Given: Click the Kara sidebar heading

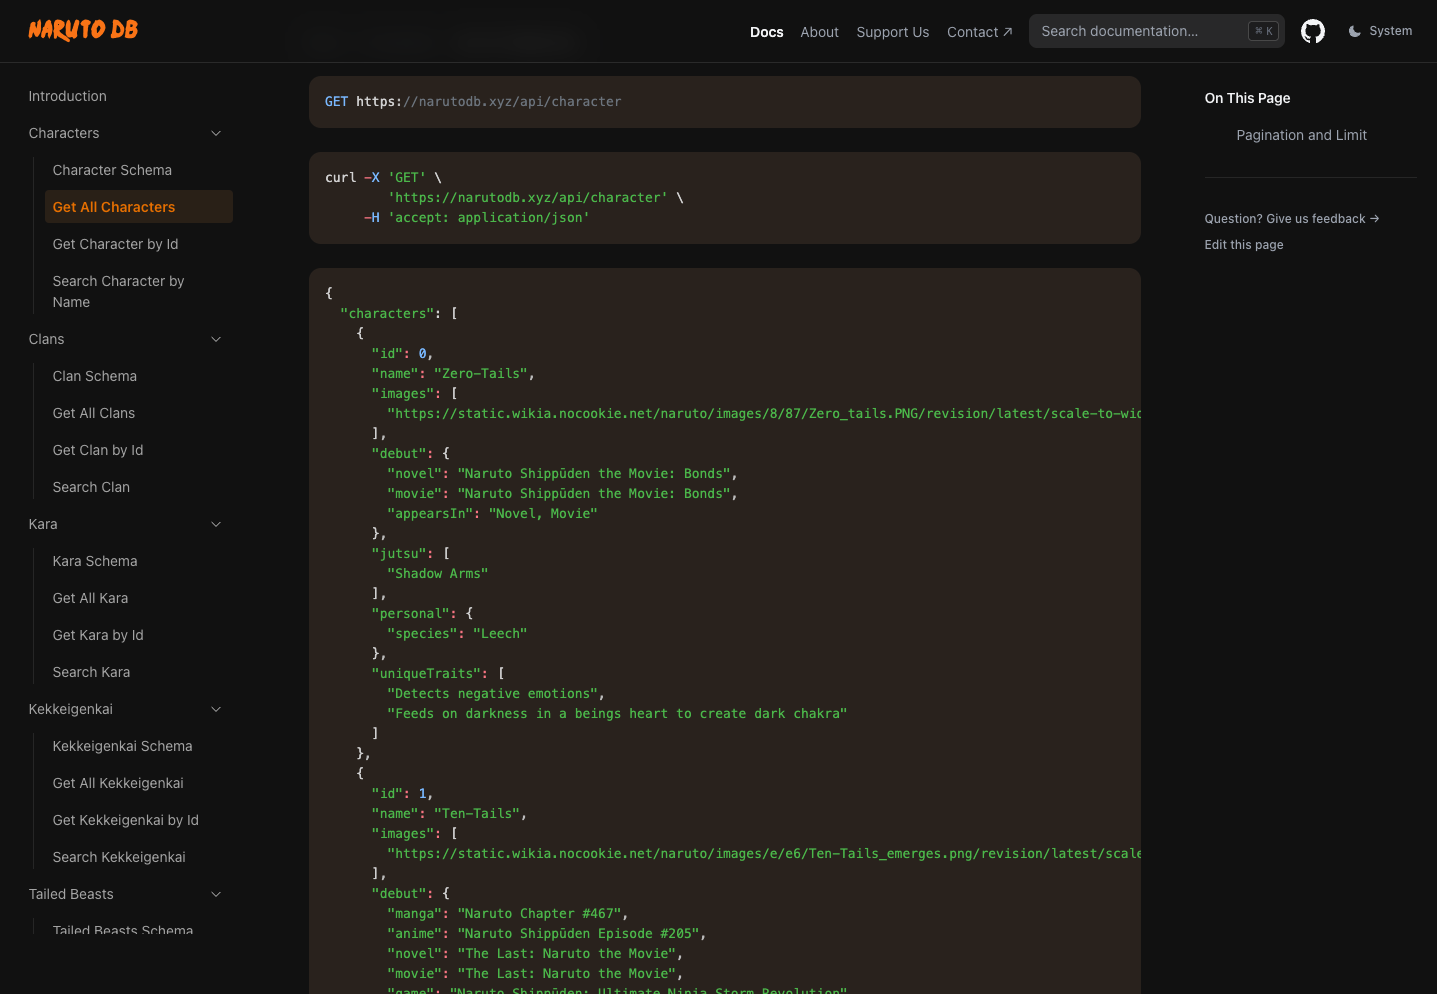Looking at the screenshot, I should pos(43,524).
